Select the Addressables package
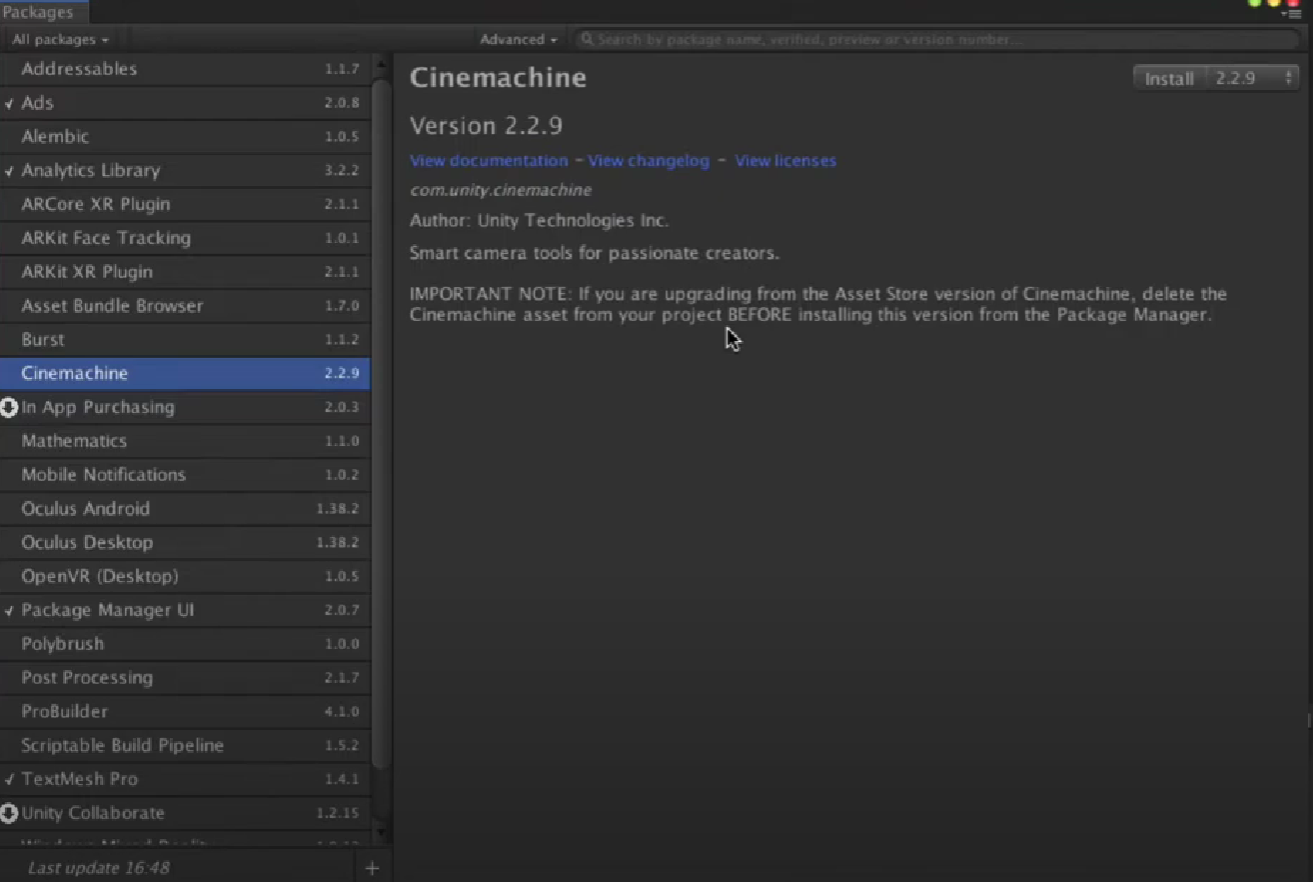Viewport: 1313px width, 882px height. click(x=185, y=69)
